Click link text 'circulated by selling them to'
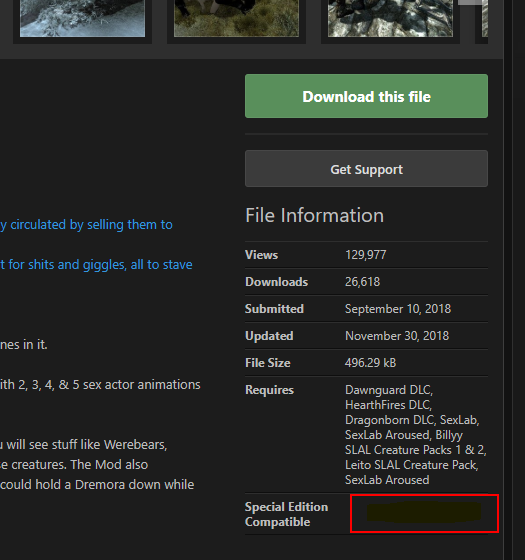This screenshot has width=525, height=560. click(x=91, y=225)
